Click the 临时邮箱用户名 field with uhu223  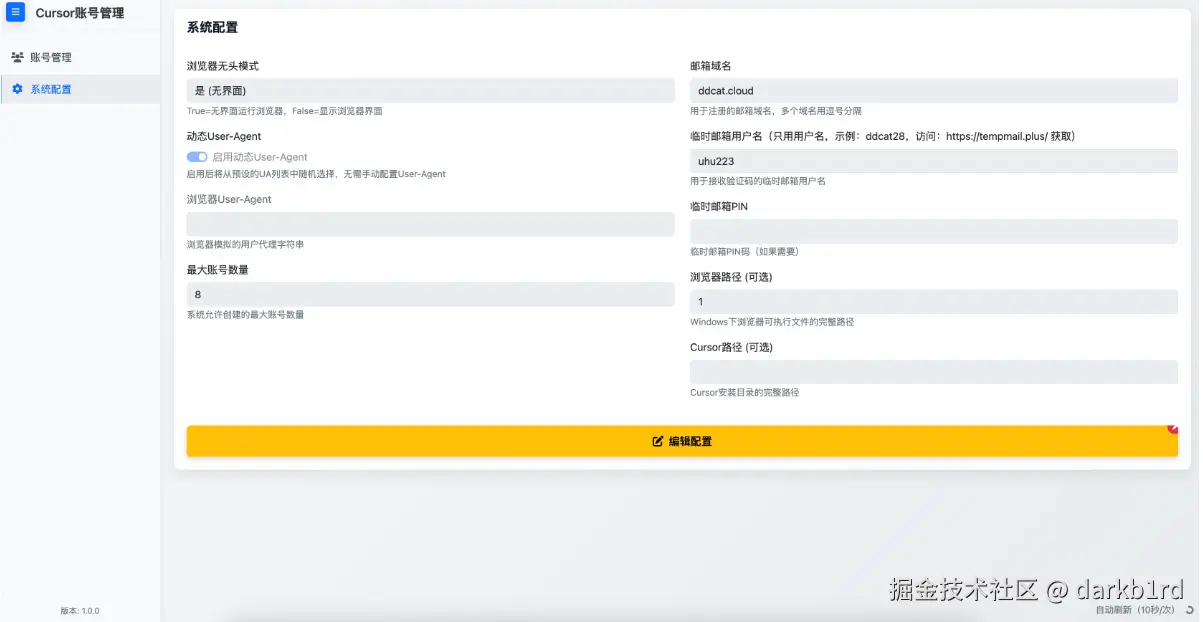934,161
